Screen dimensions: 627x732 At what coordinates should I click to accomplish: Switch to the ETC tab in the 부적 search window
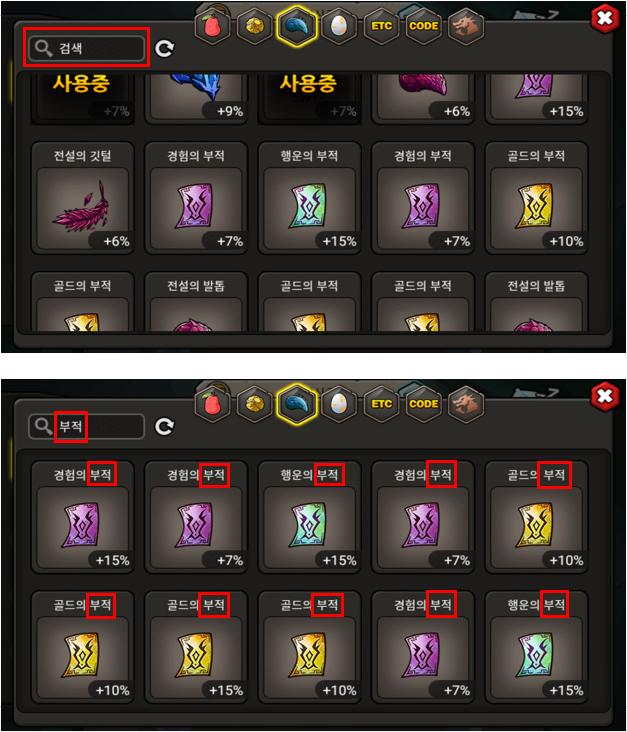(381, 403)
